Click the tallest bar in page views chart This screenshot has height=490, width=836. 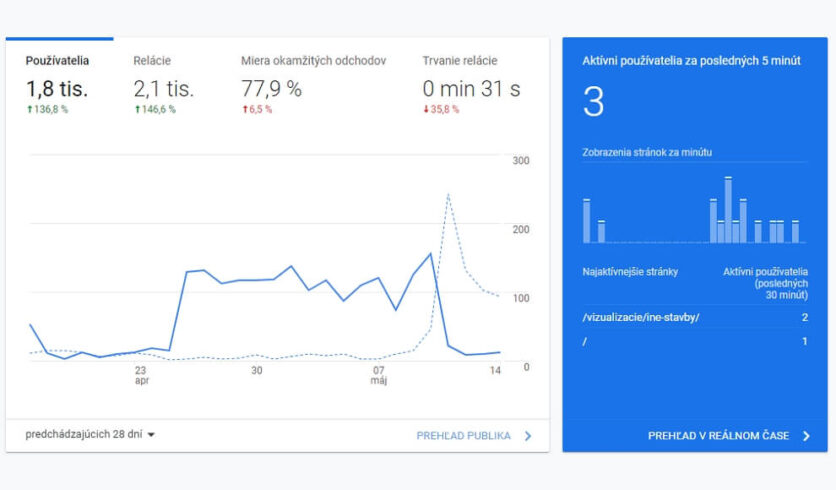point(728,210)
